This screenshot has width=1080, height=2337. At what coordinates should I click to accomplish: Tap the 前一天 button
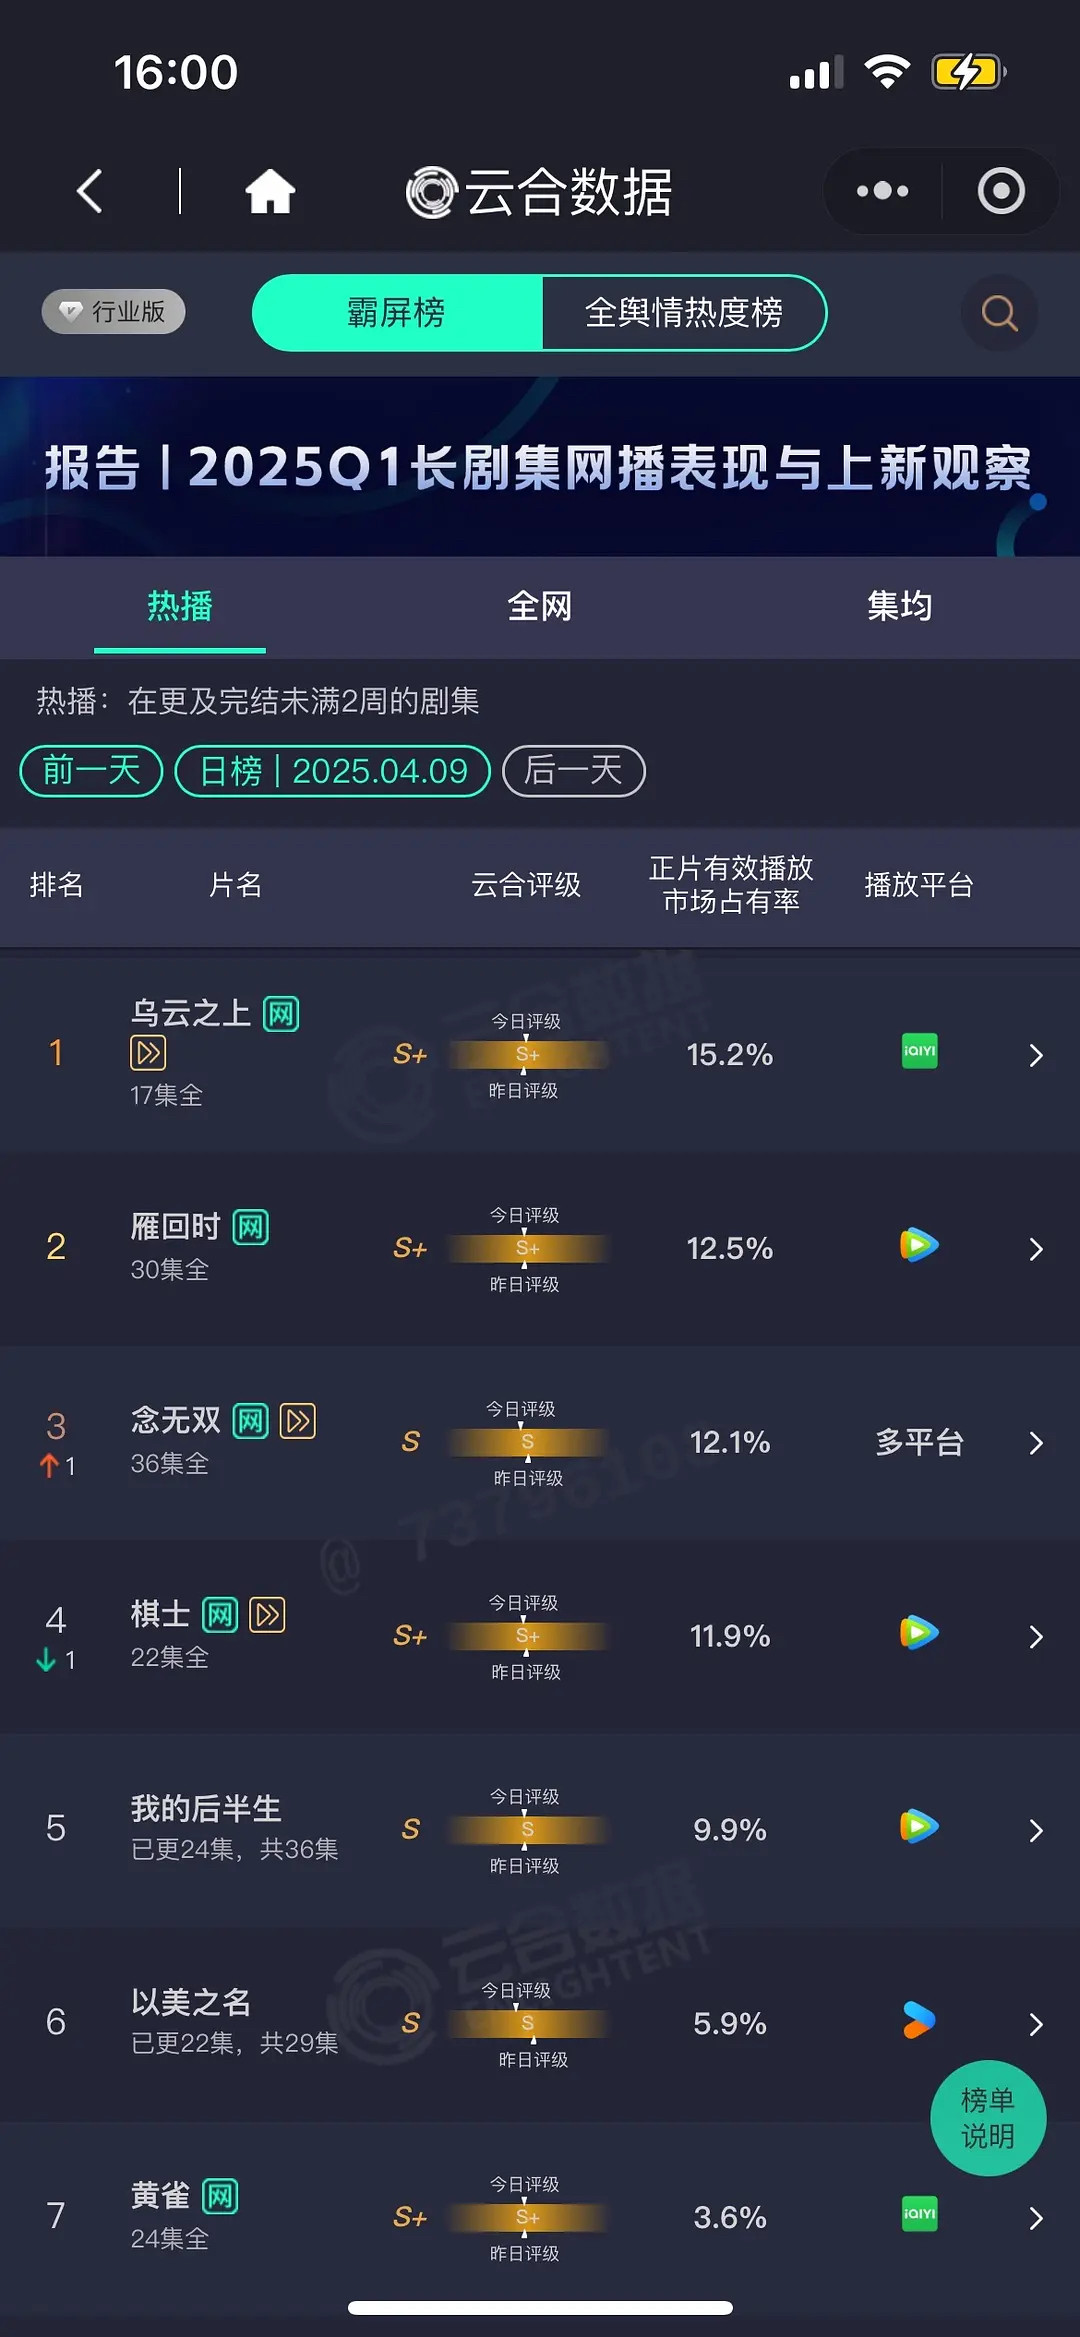pyautogui.click(x=91, y=771)
